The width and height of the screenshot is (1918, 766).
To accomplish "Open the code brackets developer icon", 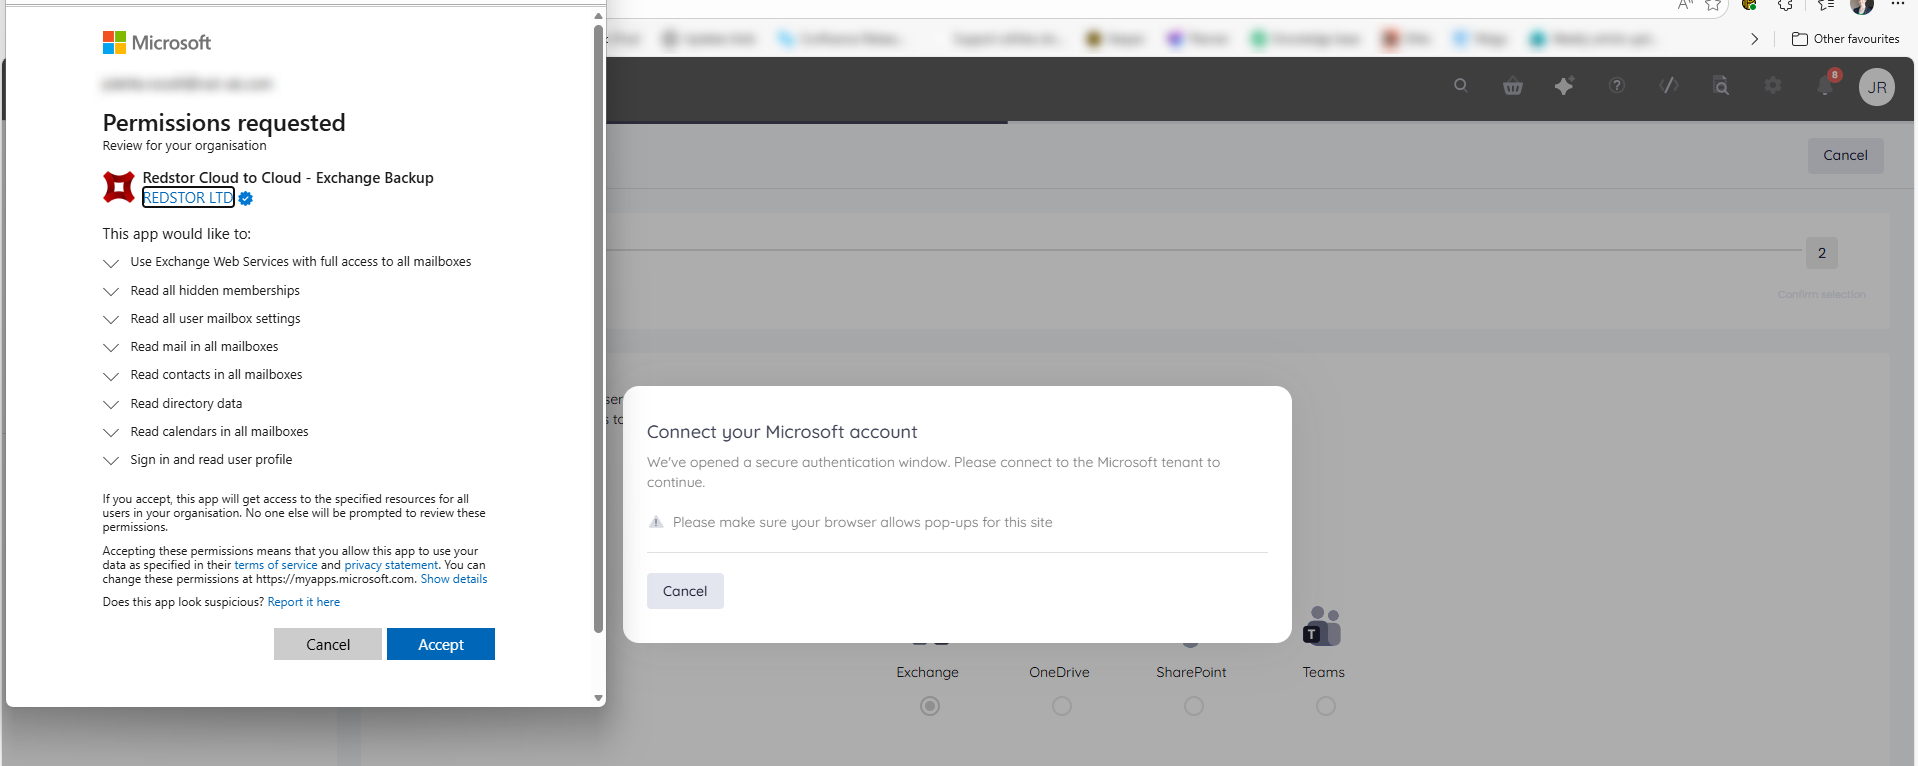I will click(1668, 86).
